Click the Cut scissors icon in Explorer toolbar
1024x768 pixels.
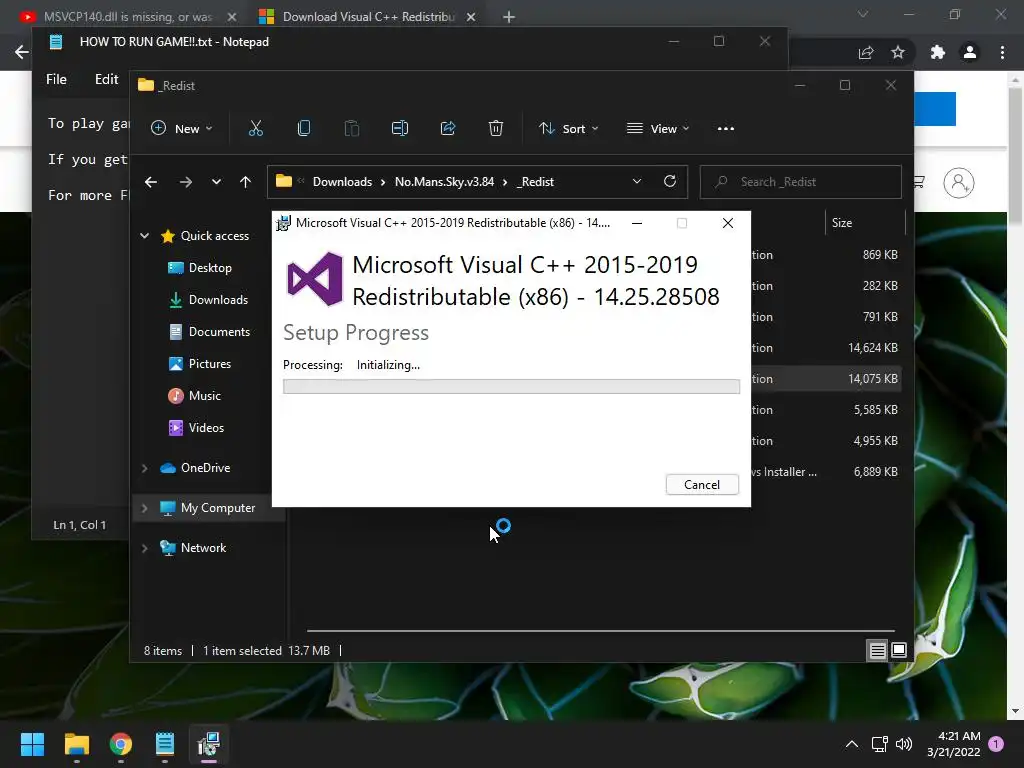pos(255,128)
